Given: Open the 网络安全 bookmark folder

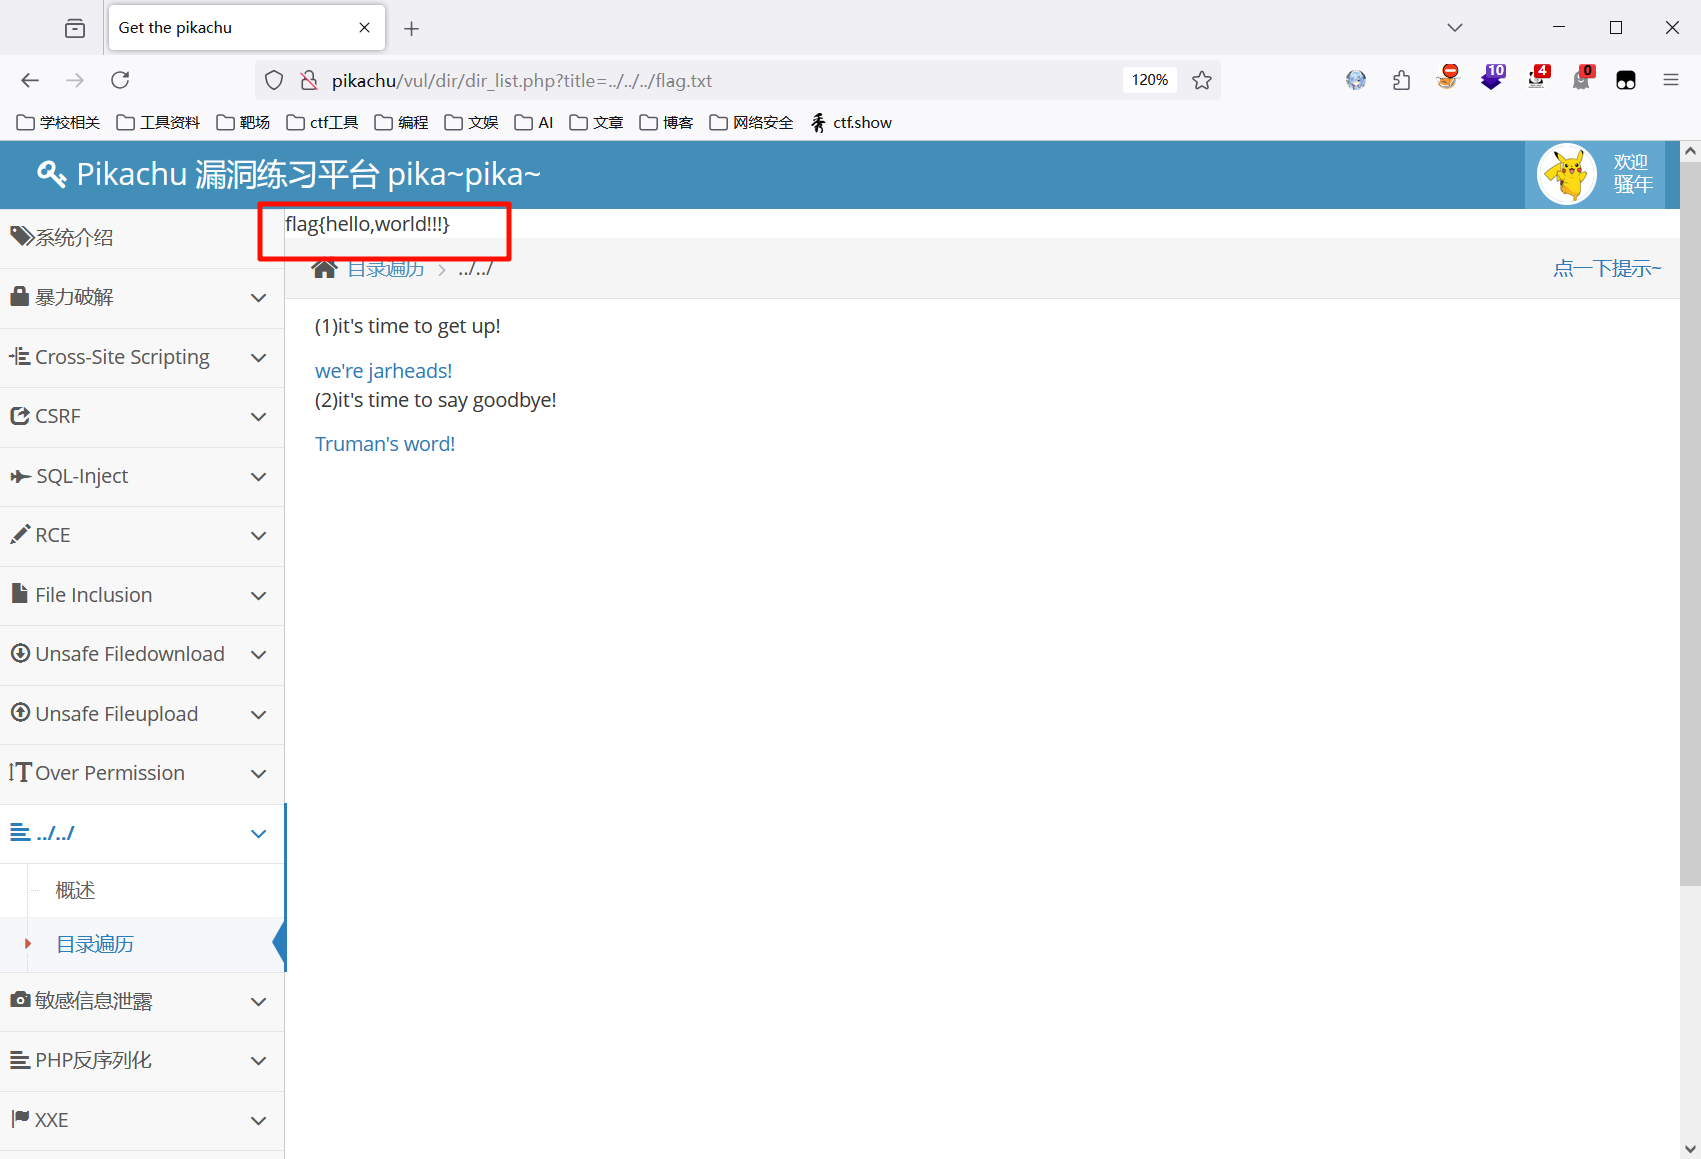Looking at the screenshot, I should pyautogui.click(x=752, y=122).
